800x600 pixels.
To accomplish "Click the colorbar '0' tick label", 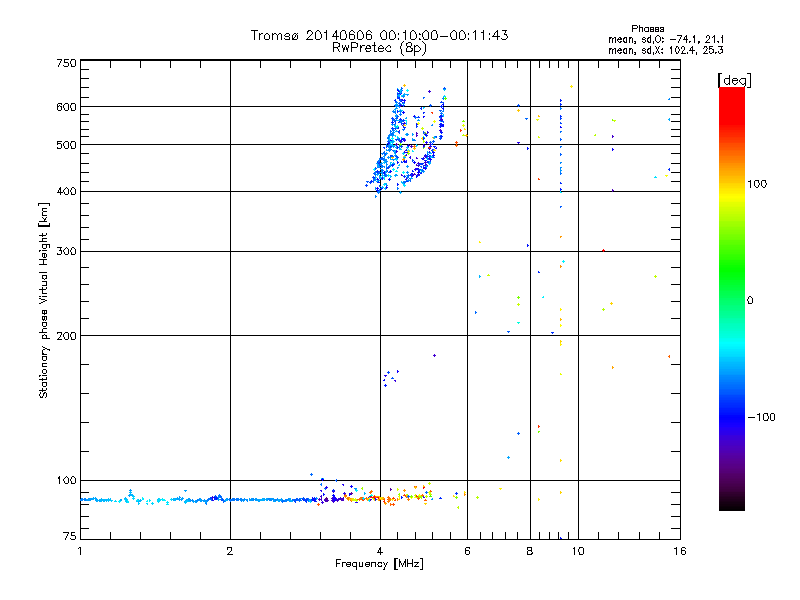I will 749,301.
